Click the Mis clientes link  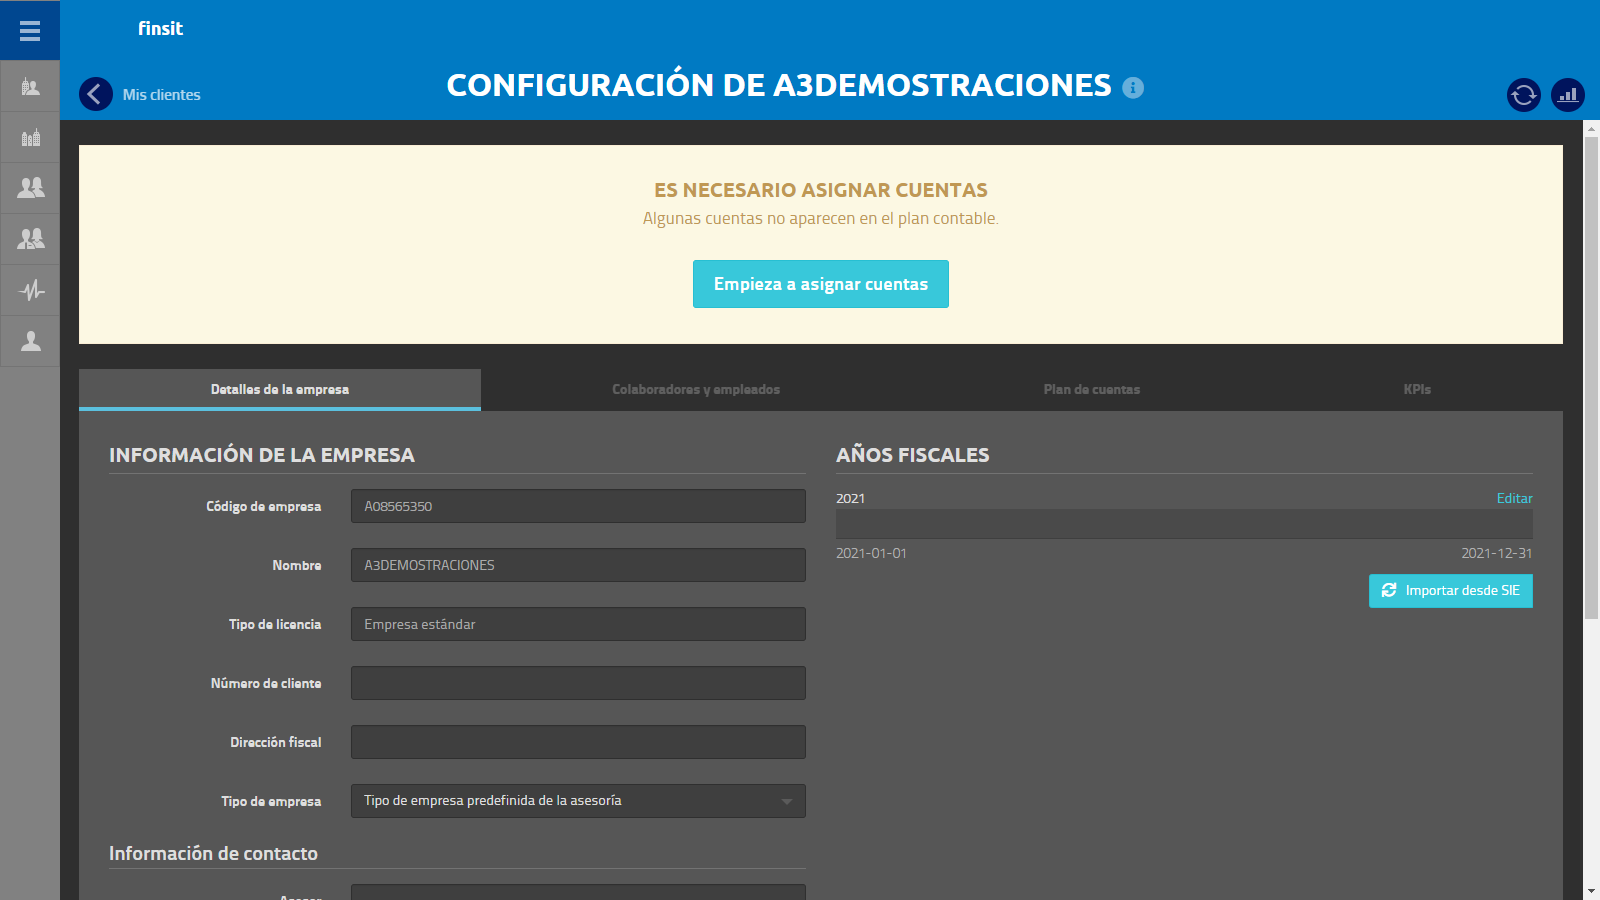(162, 95)
